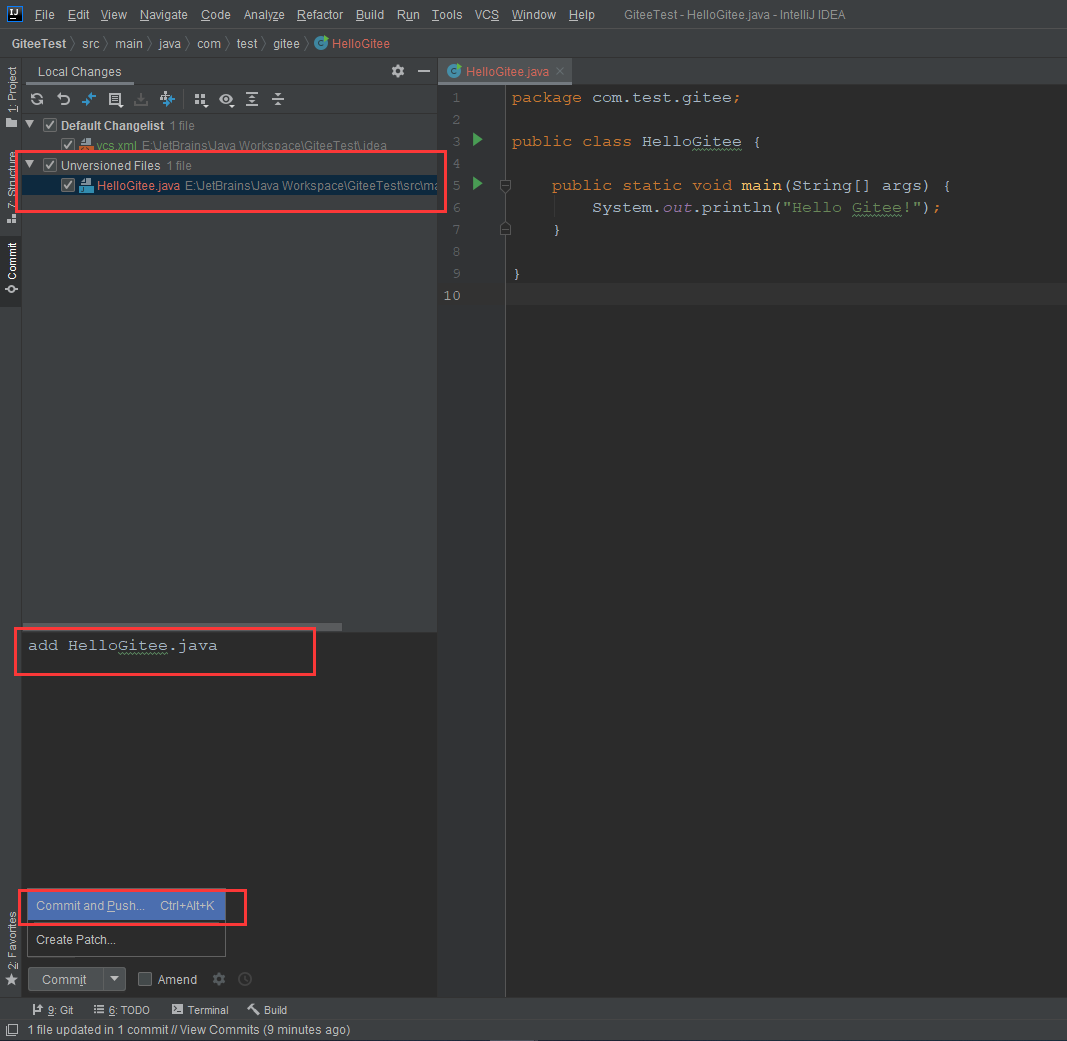Click the Rollback icon in changes toolbar
The image size is (1067, 1041).
(x=63, y=99)
